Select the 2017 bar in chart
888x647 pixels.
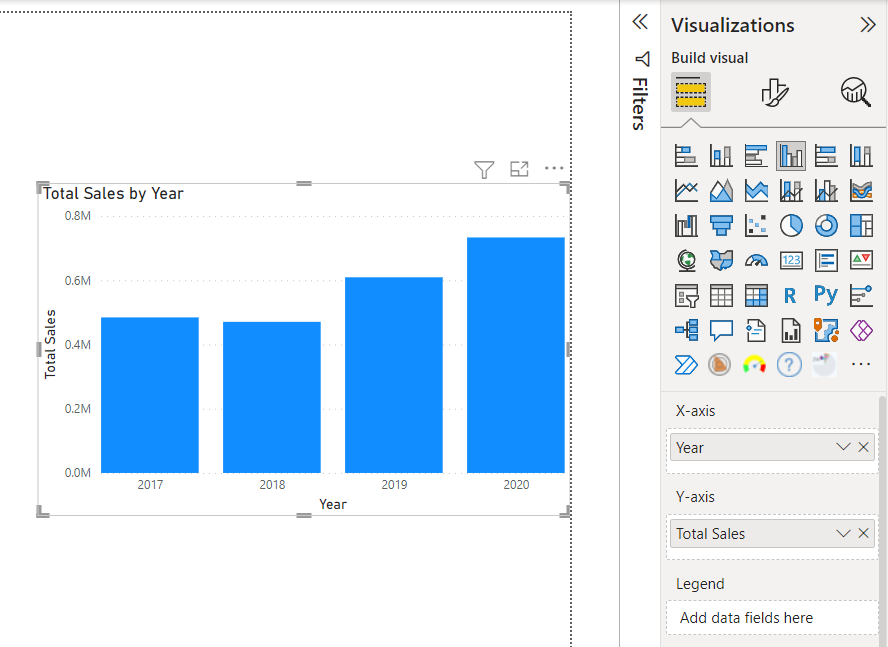[x=150, y=395]
